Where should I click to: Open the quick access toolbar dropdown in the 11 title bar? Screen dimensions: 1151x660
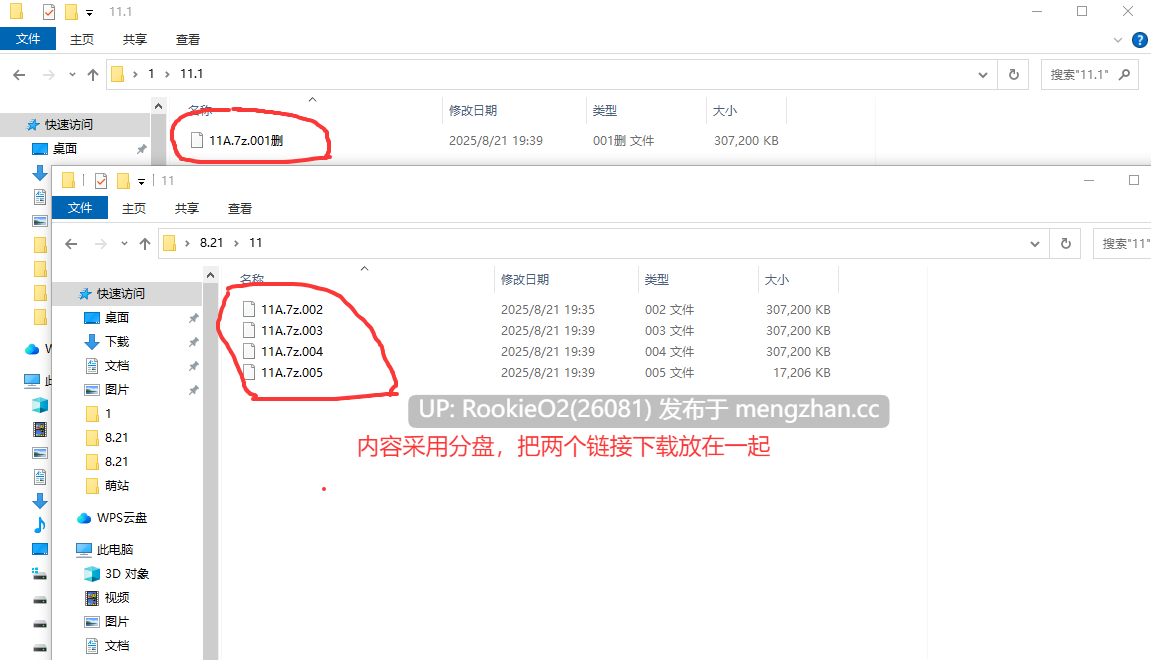click(x=142, y=181)
